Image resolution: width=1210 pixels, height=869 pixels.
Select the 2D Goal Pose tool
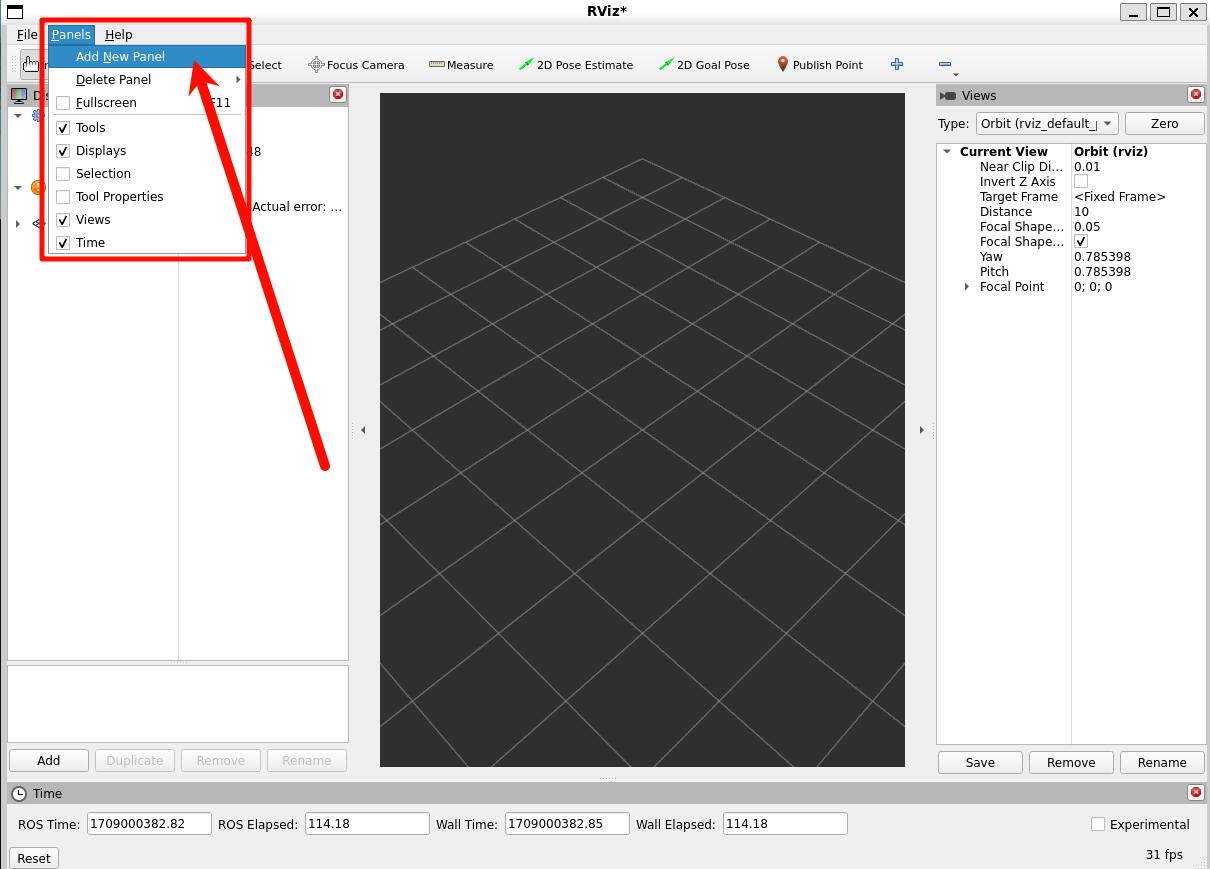click(704, 65)
